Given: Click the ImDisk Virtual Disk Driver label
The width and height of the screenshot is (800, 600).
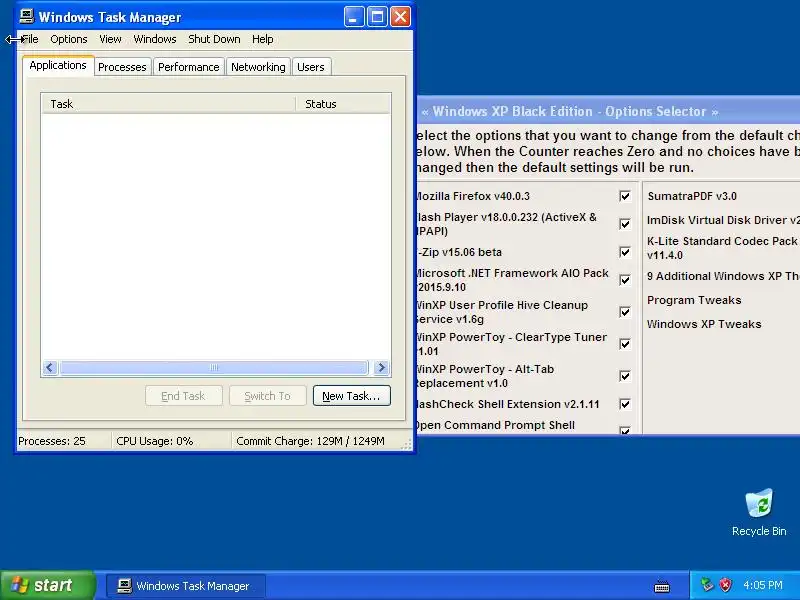Looking at the screenshot, I should [x=723, y=220].
